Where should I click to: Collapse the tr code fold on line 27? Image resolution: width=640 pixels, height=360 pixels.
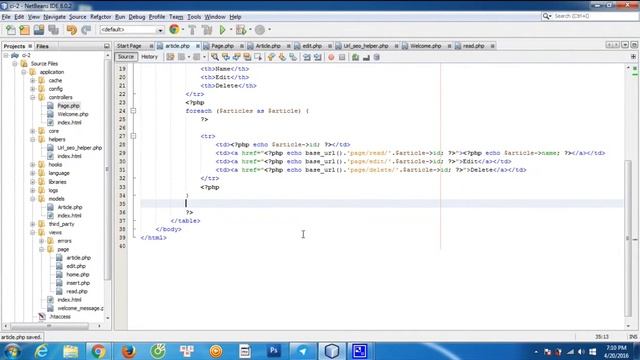point(133,136)
